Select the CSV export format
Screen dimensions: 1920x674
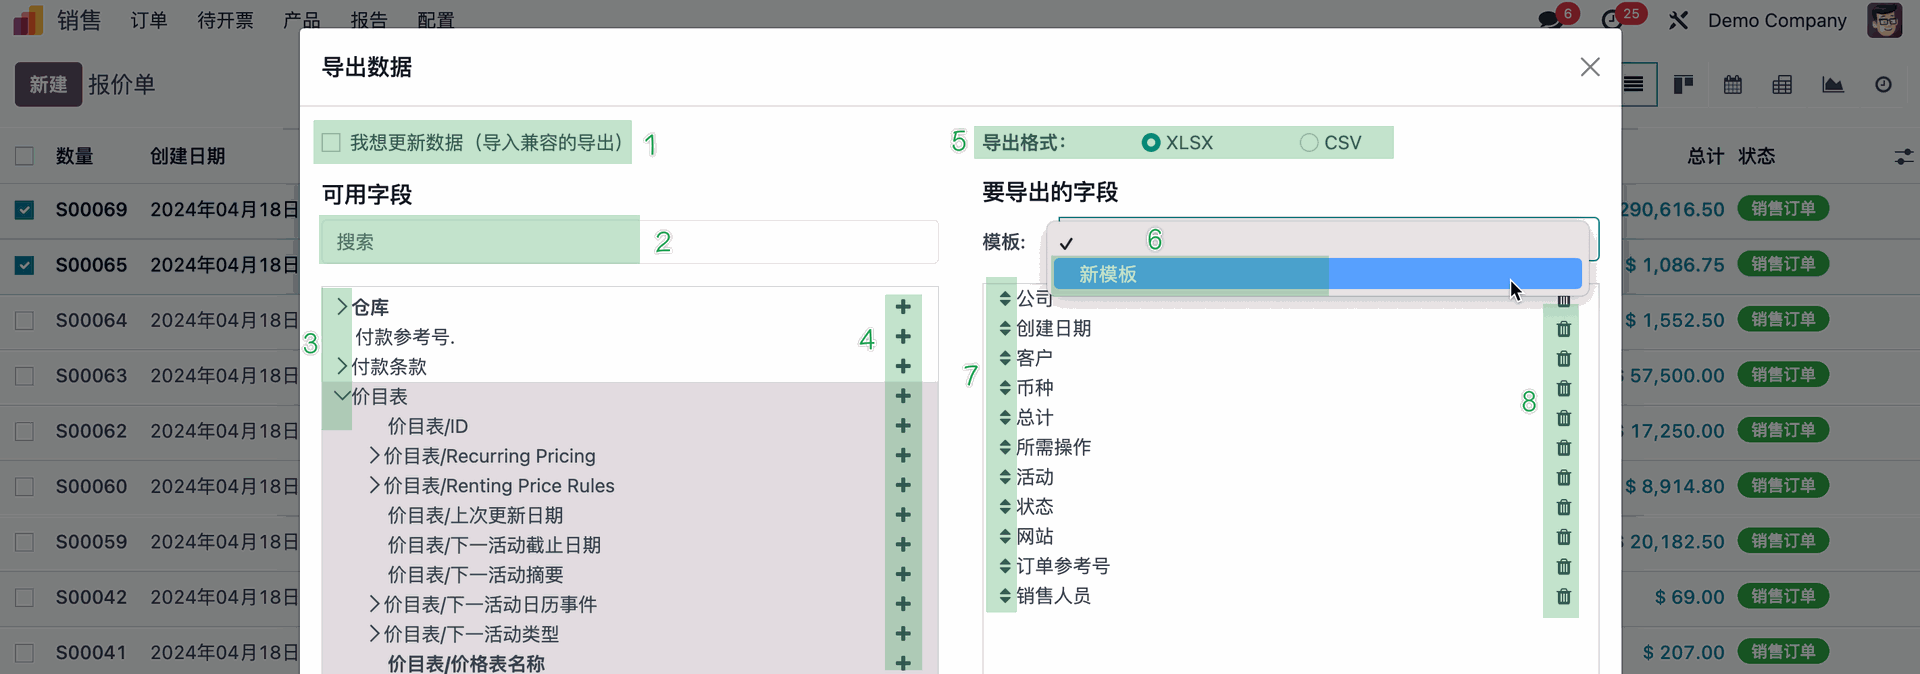tap(1309, 143)
